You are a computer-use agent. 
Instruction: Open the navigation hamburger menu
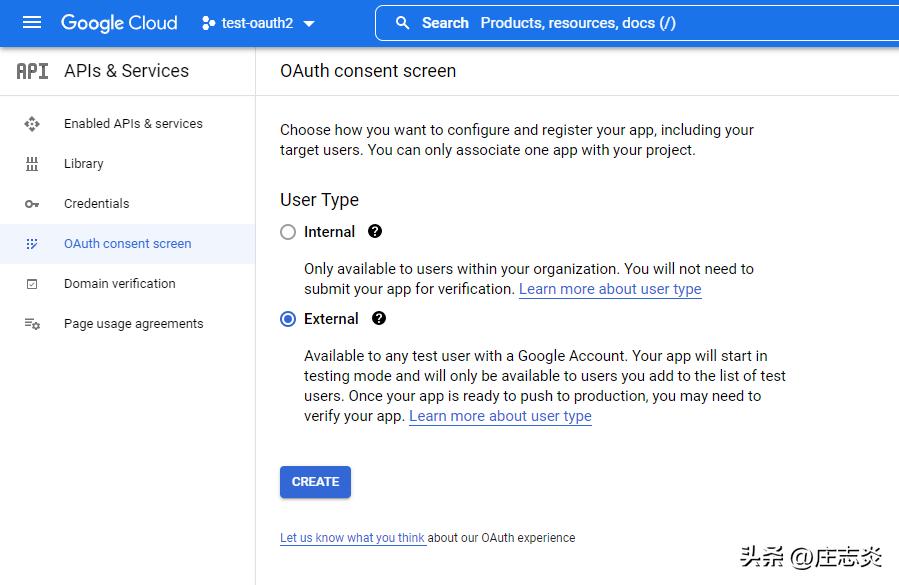tap(32, 23)
